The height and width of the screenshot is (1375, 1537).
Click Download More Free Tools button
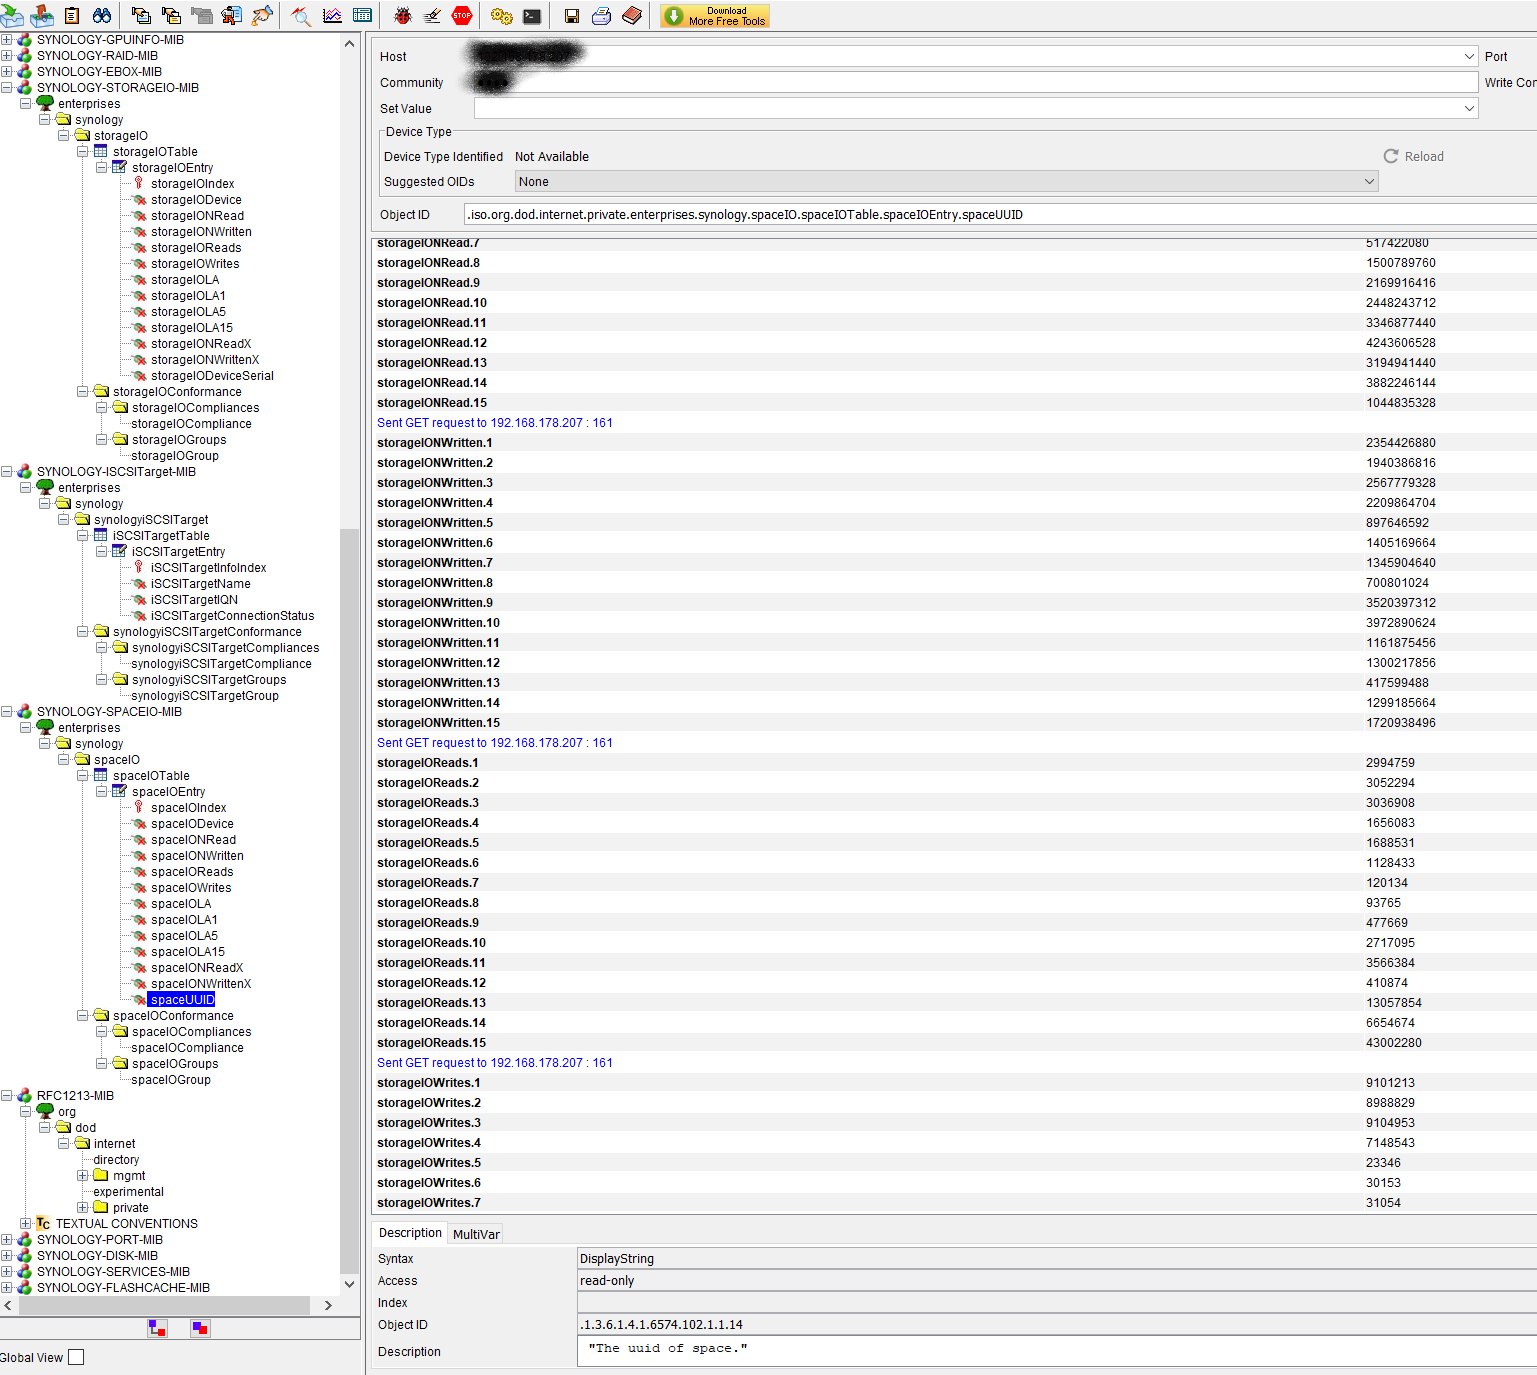(x=715, y=16)
